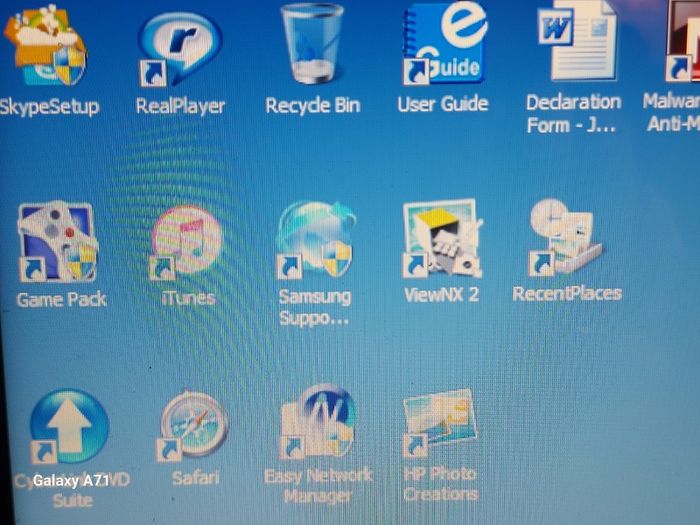
Task: Select the "SkypeSetup" label text
Action: pyautogui.click(x=49, y=107)
